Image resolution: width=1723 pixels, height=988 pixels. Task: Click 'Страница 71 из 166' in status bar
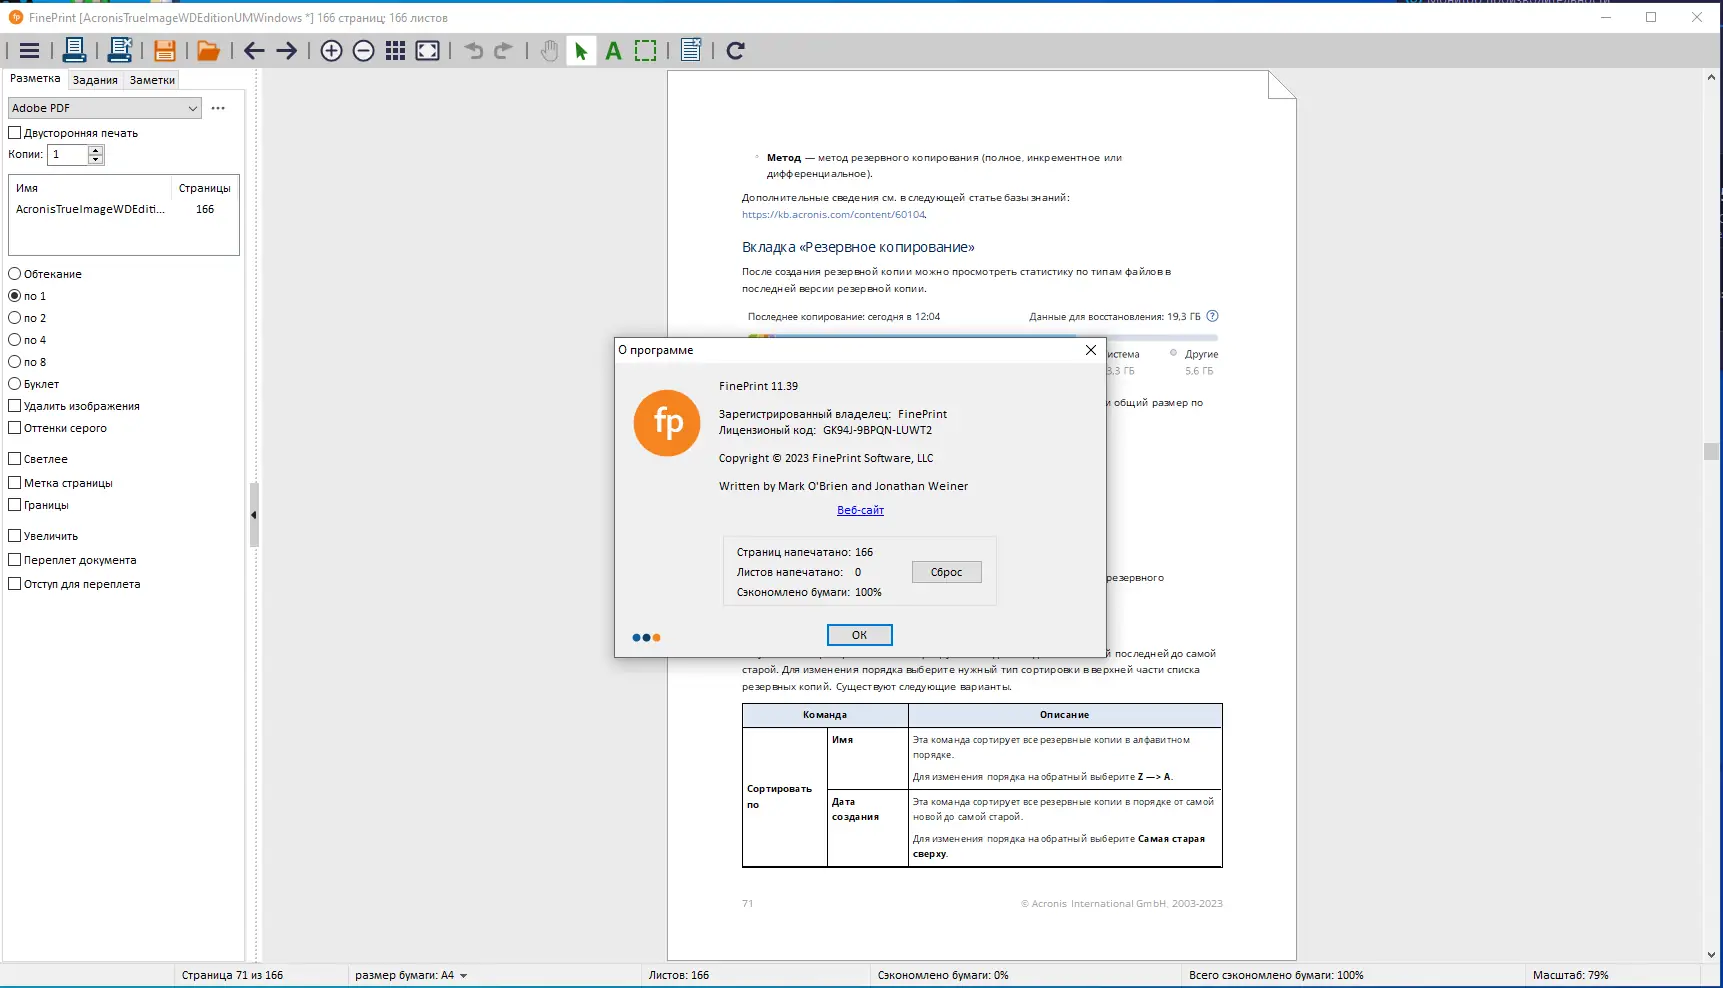(x=232, y=975)
